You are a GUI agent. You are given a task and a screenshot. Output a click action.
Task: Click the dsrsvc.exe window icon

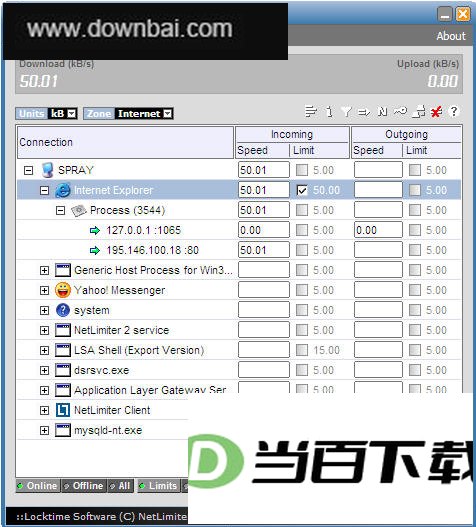coord(63,370)
